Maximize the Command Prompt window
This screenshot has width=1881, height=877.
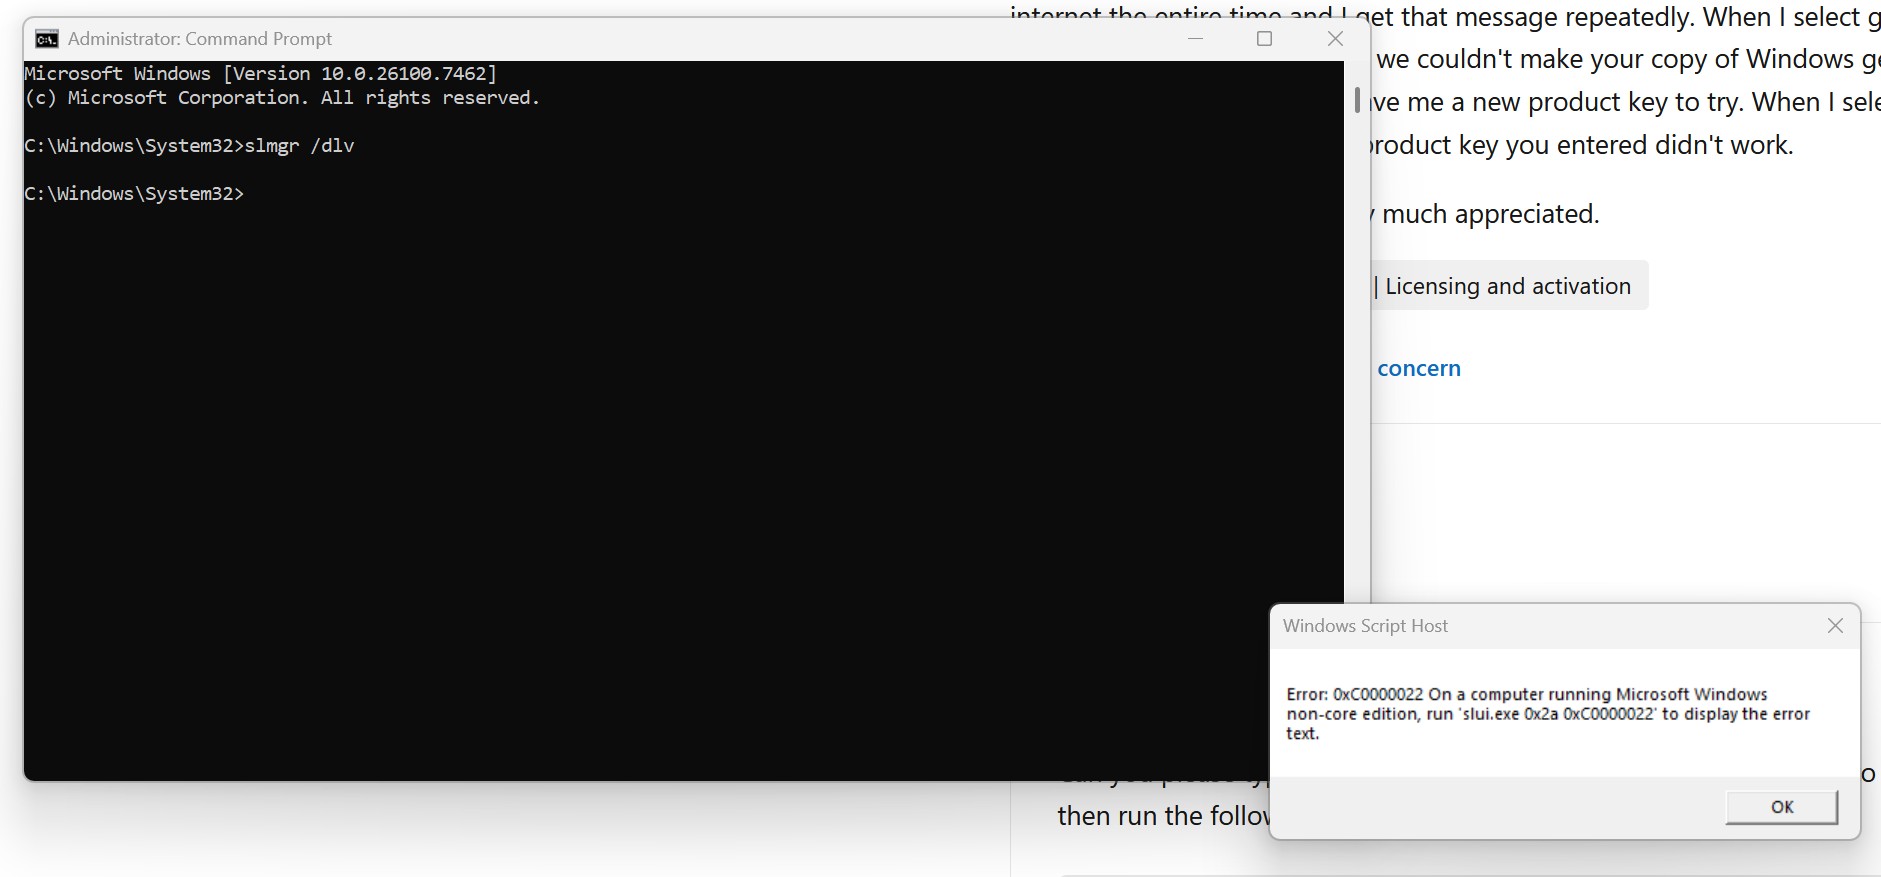pyautogui.click(x=1264, y=39)
